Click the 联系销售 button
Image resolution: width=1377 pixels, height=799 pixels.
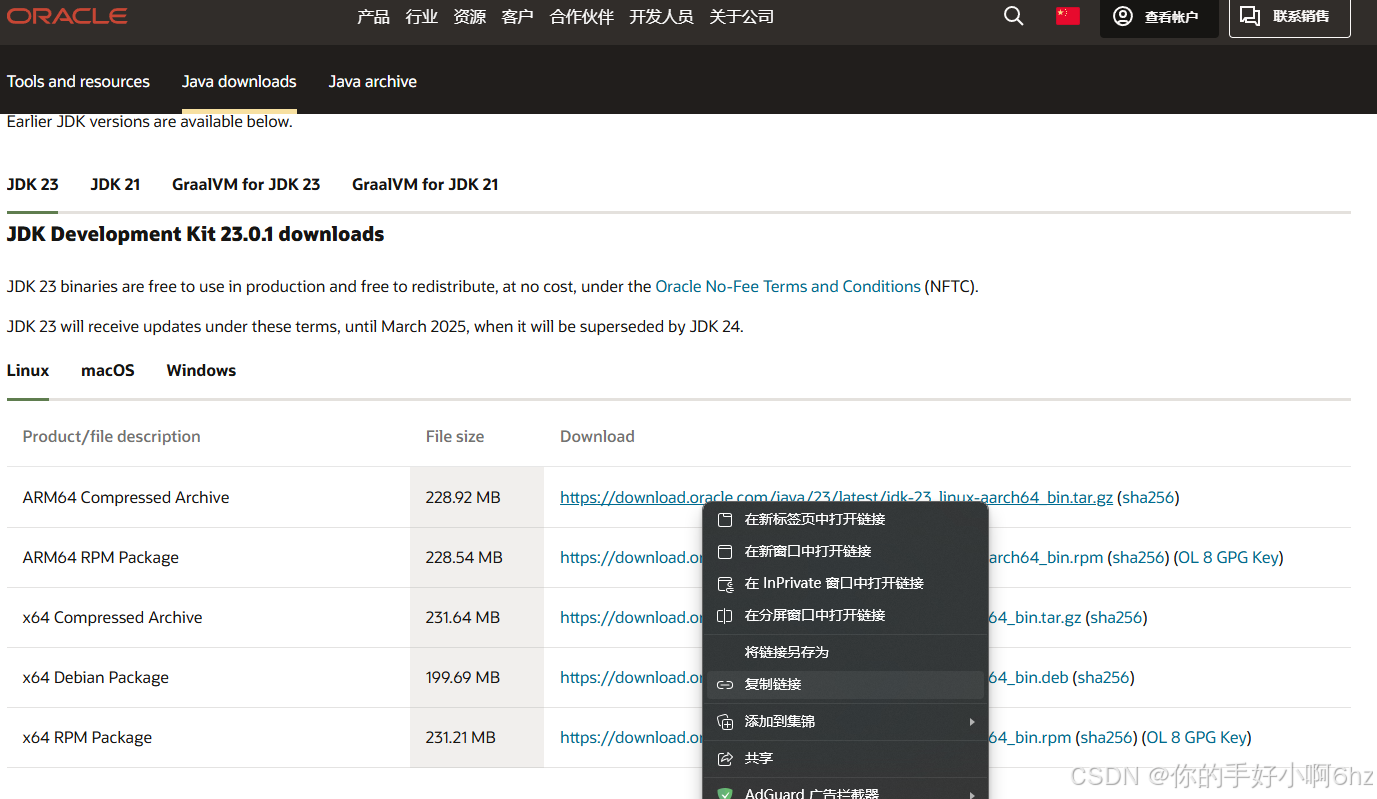tap(1290, 17)
